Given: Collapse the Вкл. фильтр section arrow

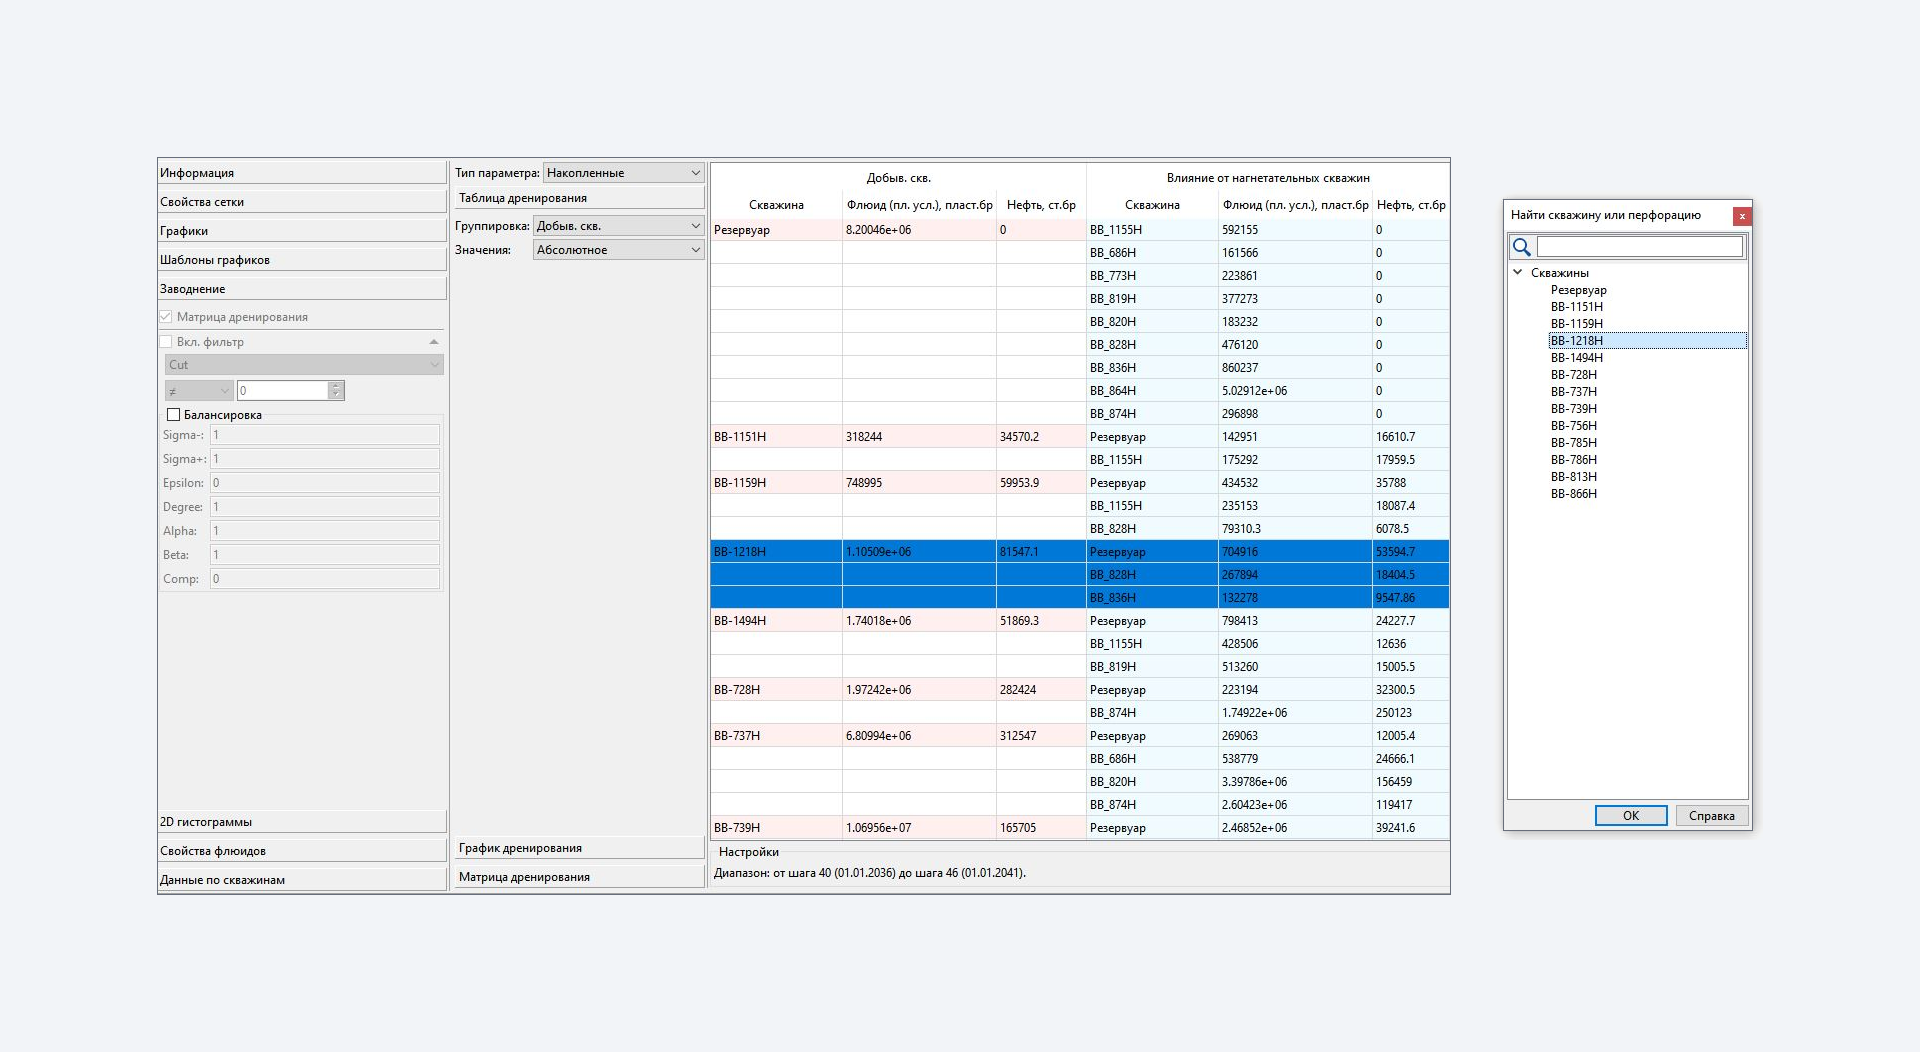Looking at the screenshot, I should [434, 342].
